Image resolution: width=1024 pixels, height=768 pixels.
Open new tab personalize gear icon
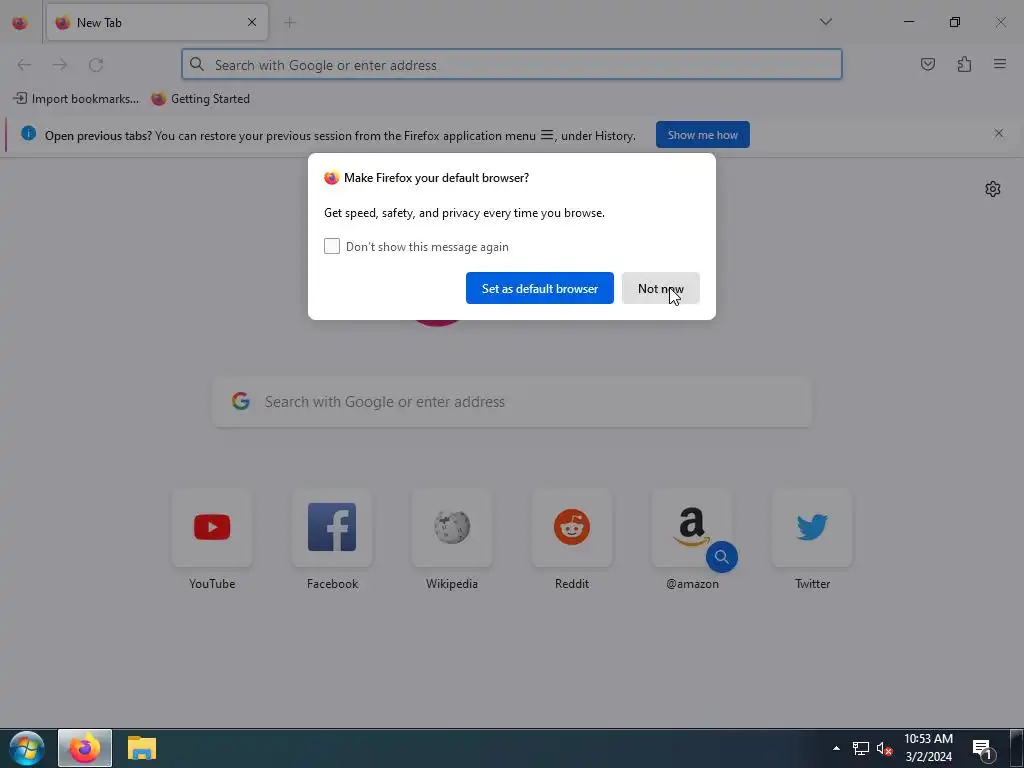(x=993, y=189)
